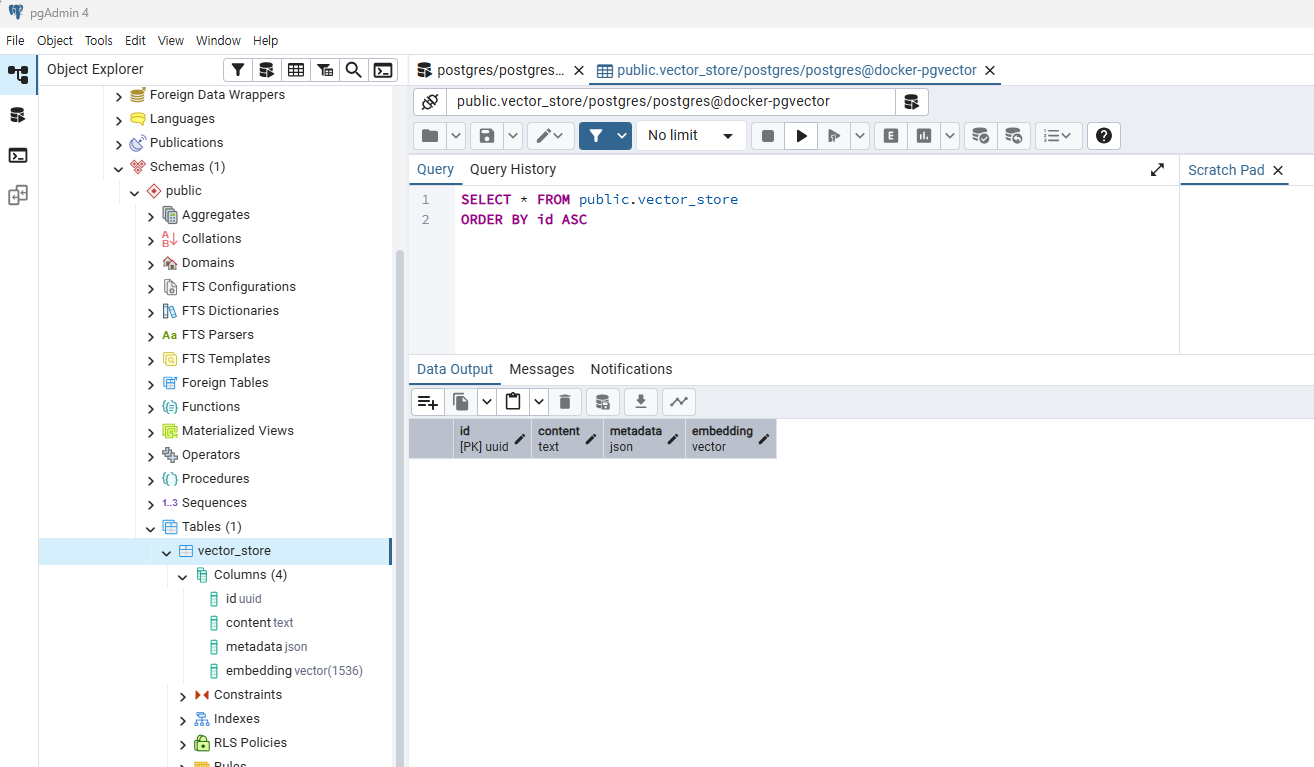Open the execute options dropdown arrow
This screenshot has height=767, width=1314.
pyautogui.click(x=860, y=136)
